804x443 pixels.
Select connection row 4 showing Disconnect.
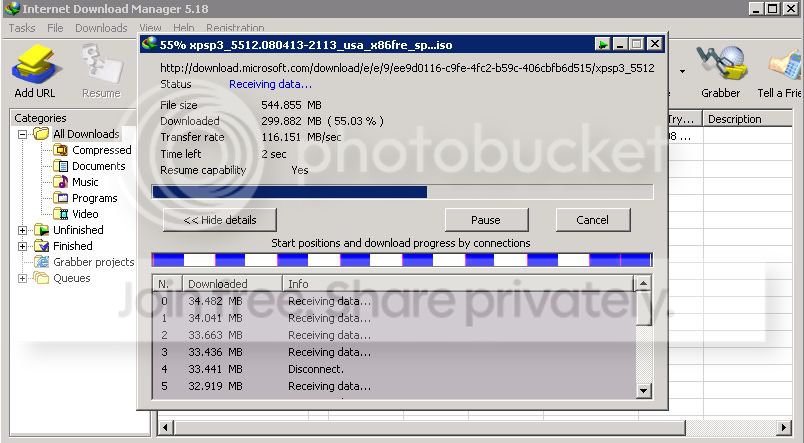(394, 369)
